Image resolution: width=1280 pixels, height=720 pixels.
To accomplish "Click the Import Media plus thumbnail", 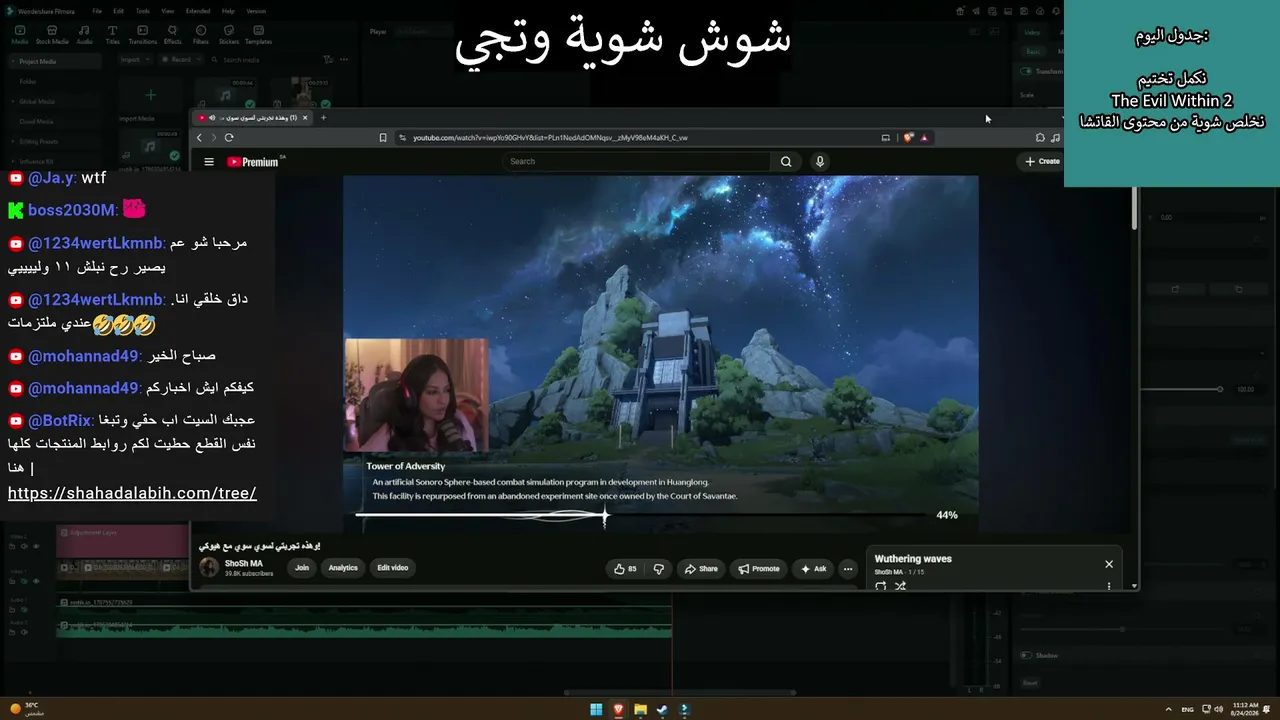I will (150, 95).
